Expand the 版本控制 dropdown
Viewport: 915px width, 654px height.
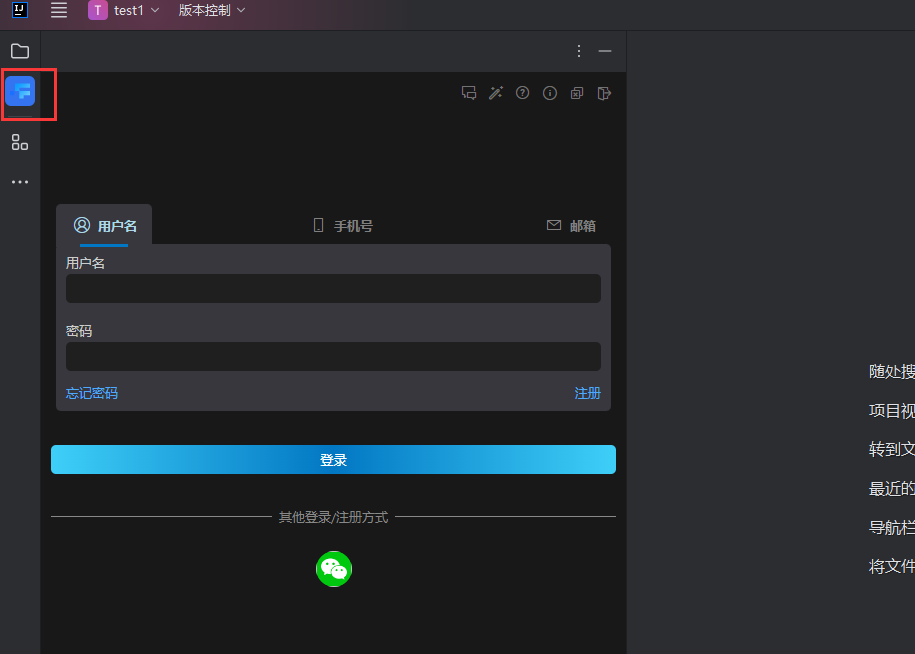(211, 11)
